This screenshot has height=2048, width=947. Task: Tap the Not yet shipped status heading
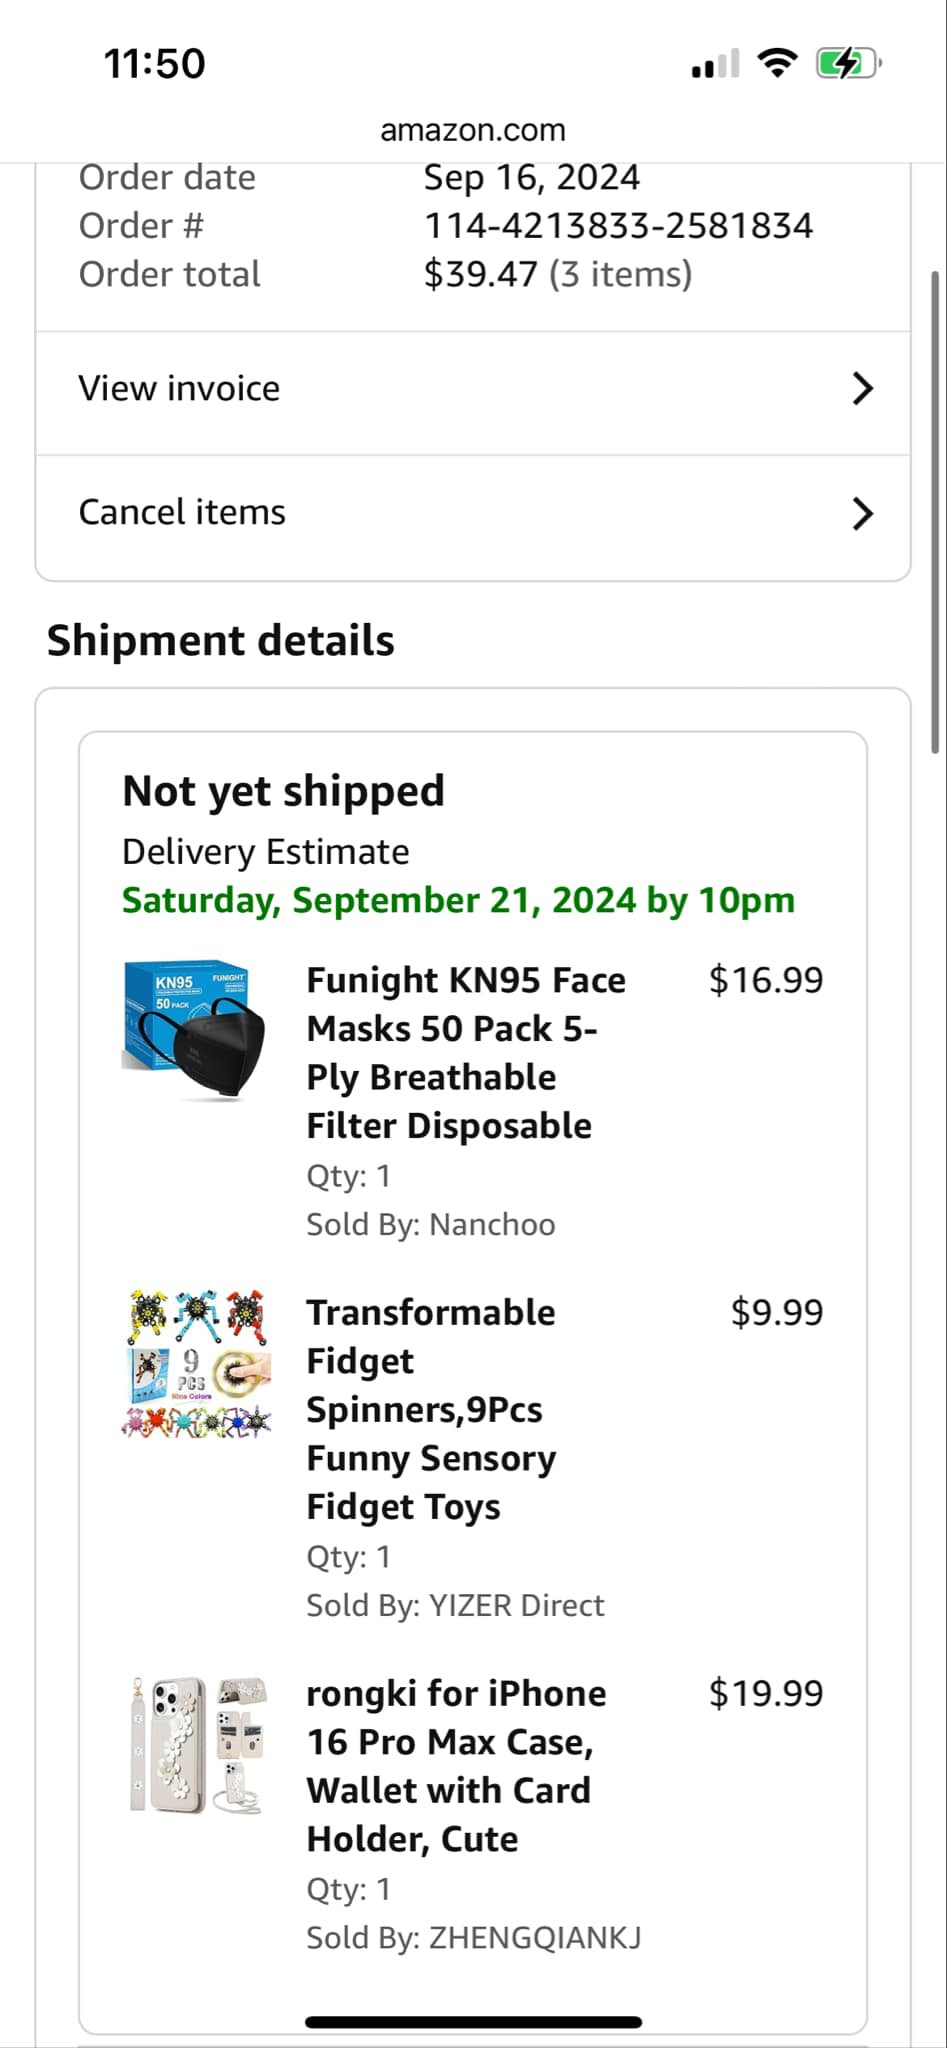(x=283, y=791)
